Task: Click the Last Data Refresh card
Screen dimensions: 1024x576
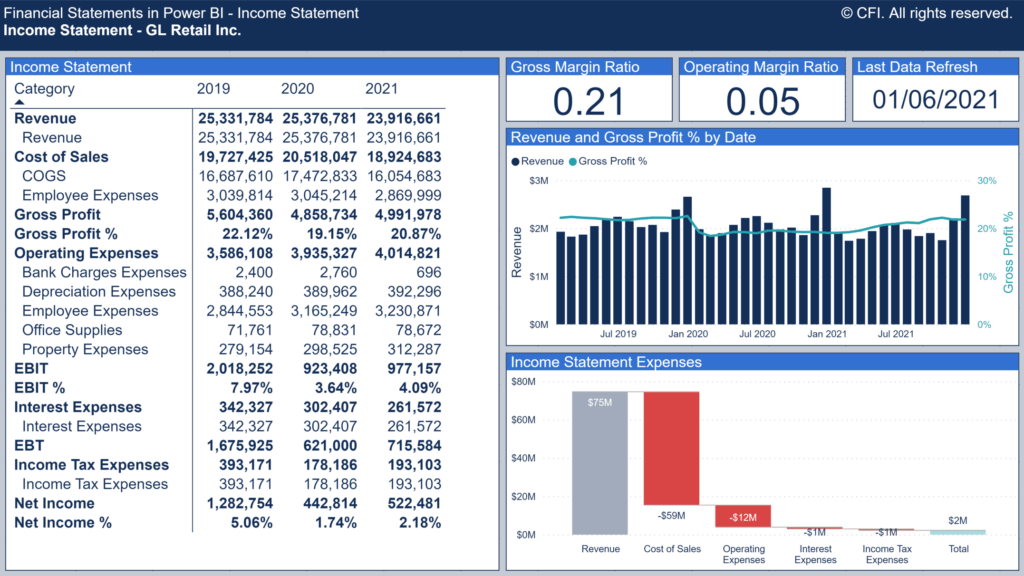Action: (x=934, y=94)
